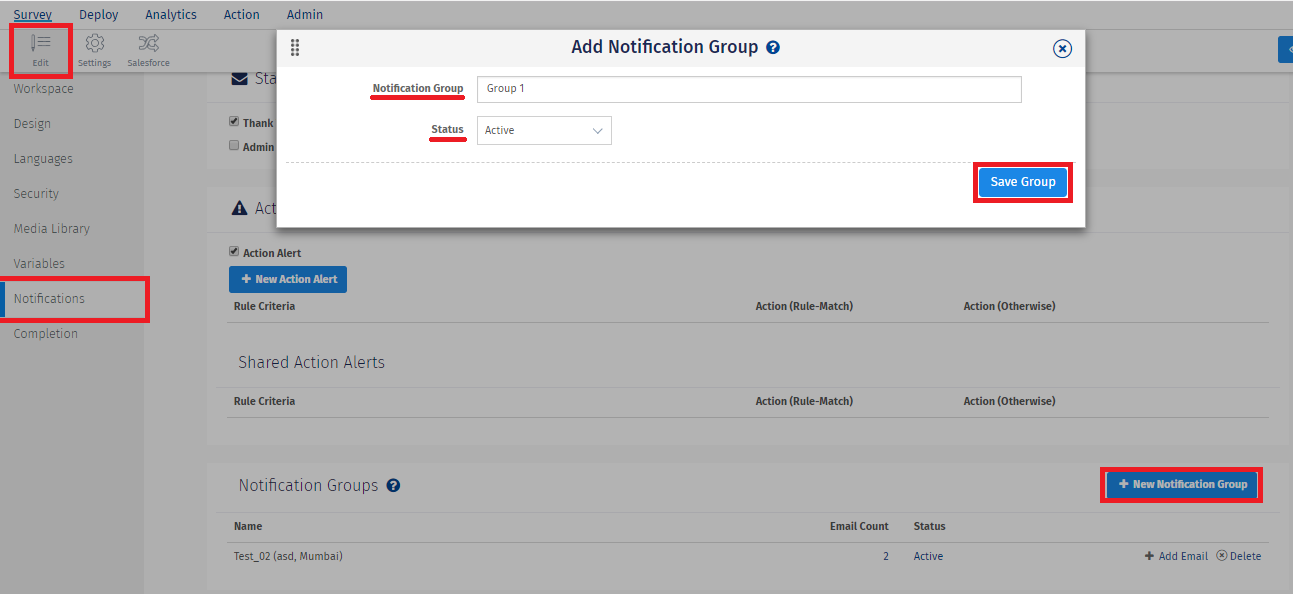Open the Salesforce integration icon
This screenshot has width=1293, height=594.
pos(148,44)
